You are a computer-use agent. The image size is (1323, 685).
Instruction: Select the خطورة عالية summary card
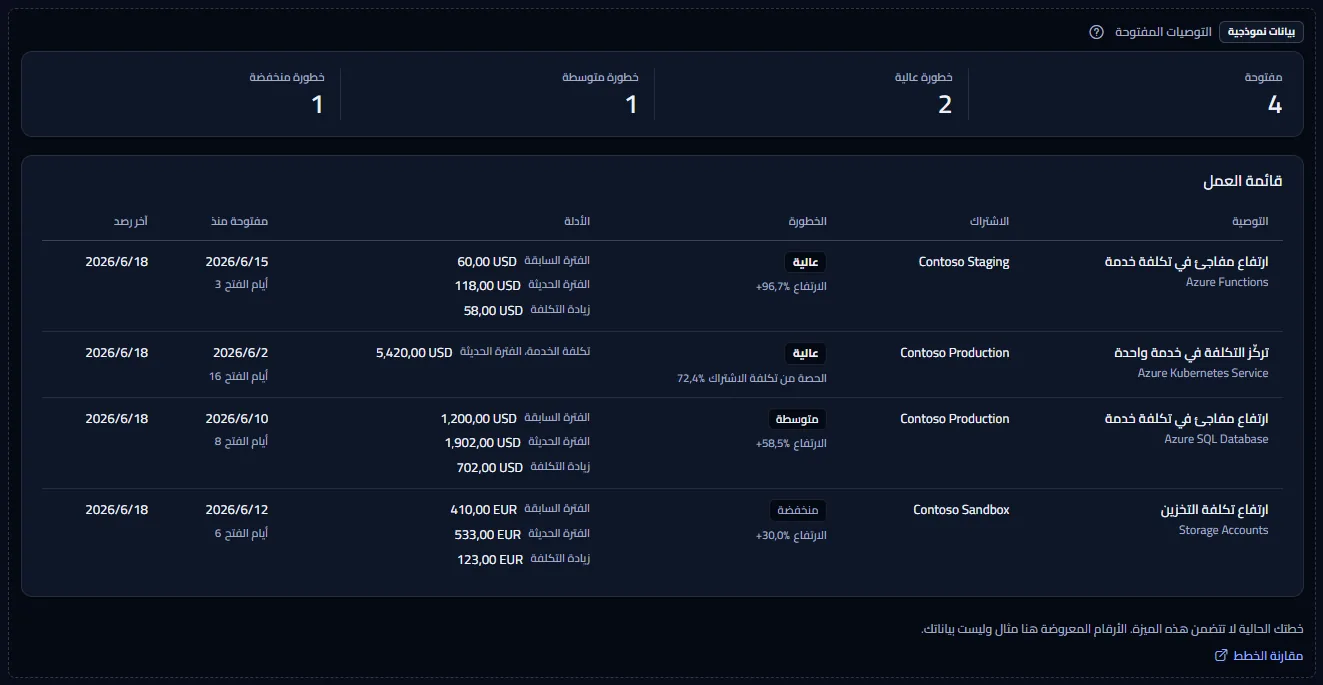pos(812,94)
